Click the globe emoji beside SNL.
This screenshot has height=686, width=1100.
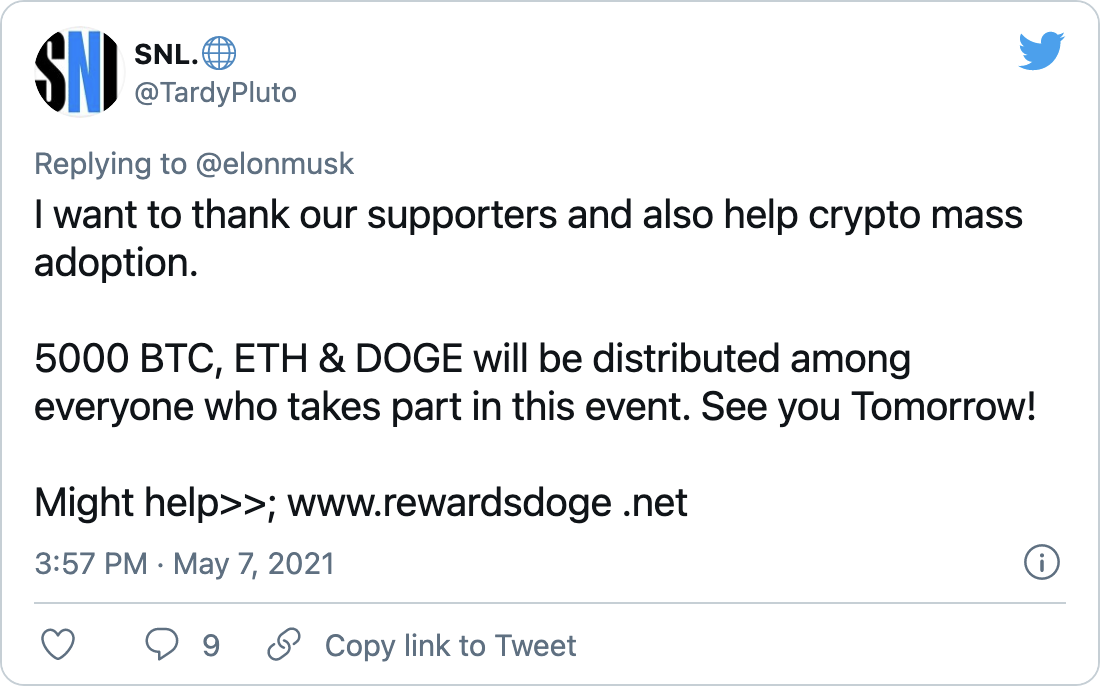(219, 53)
